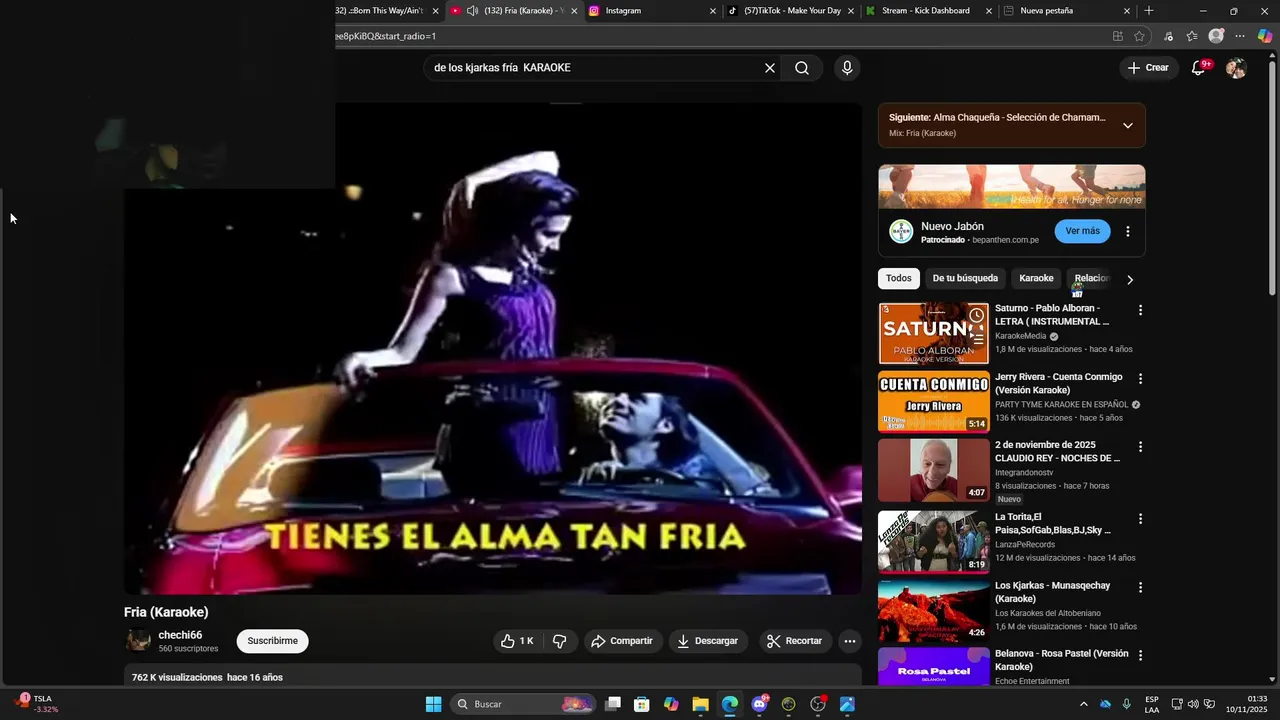Open the Cuenta Conmigo video thumbnail
This screenshot has width=1280, height=720.
tap(933, 402)
